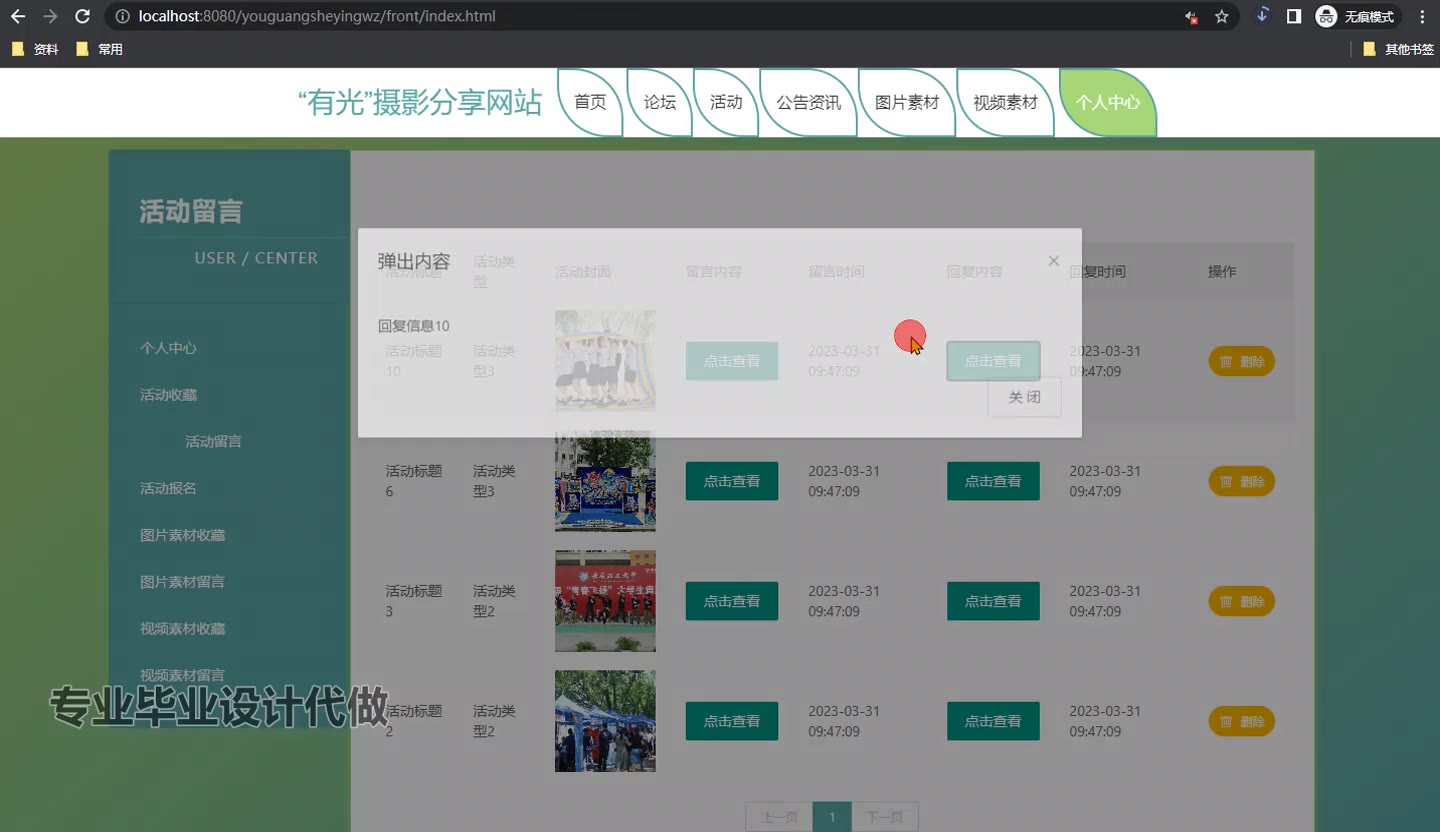The image size is (1440, 832).
Task: Open the 图片素材 navigation tab
Action: pos(907,102)
